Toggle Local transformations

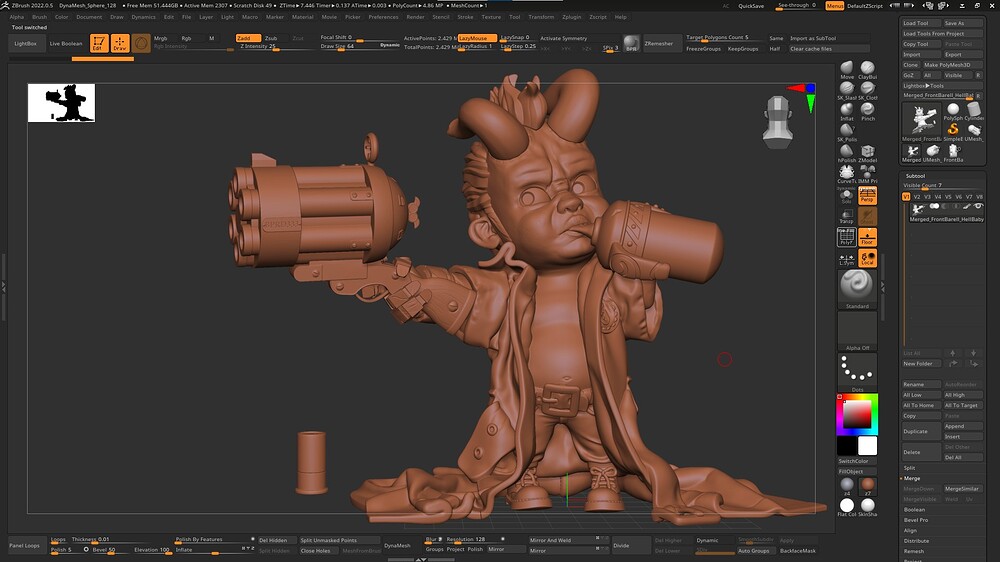pyautogui.click(x=867, y=258)
